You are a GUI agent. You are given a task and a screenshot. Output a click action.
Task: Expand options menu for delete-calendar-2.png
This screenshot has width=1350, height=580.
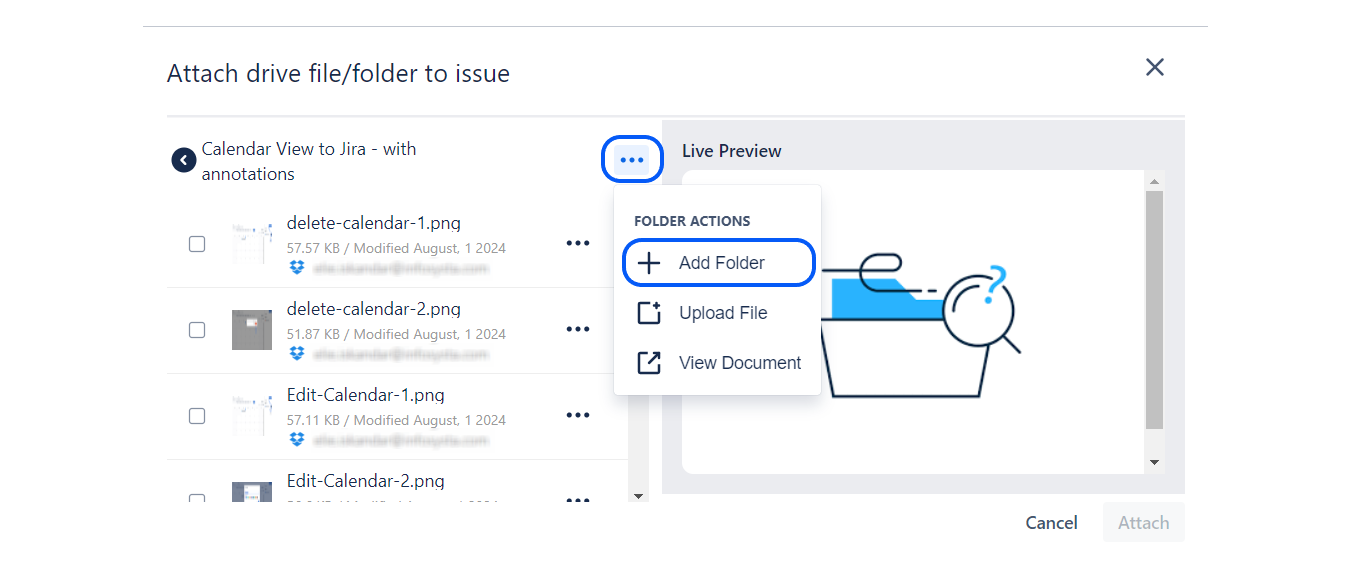coord(578,329)
